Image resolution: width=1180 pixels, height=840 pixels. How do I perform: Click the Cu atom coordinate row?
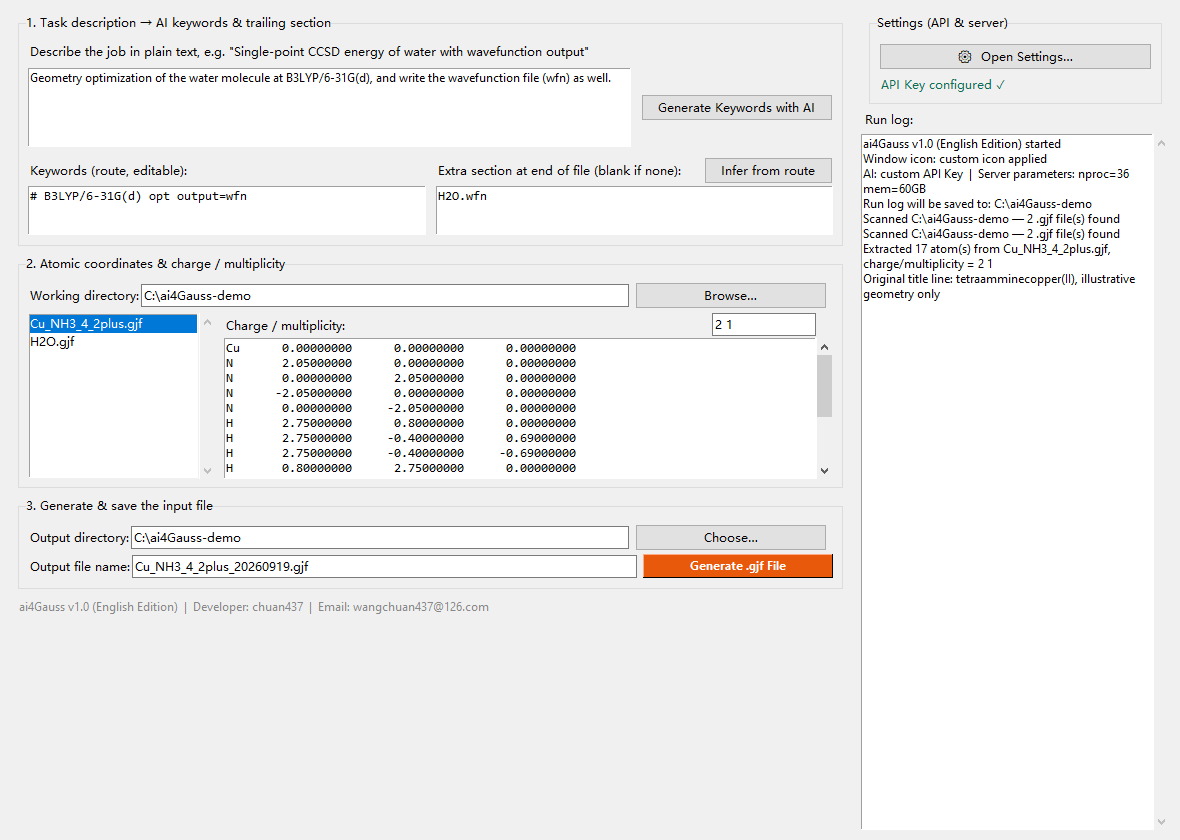[x=401, y=348]
